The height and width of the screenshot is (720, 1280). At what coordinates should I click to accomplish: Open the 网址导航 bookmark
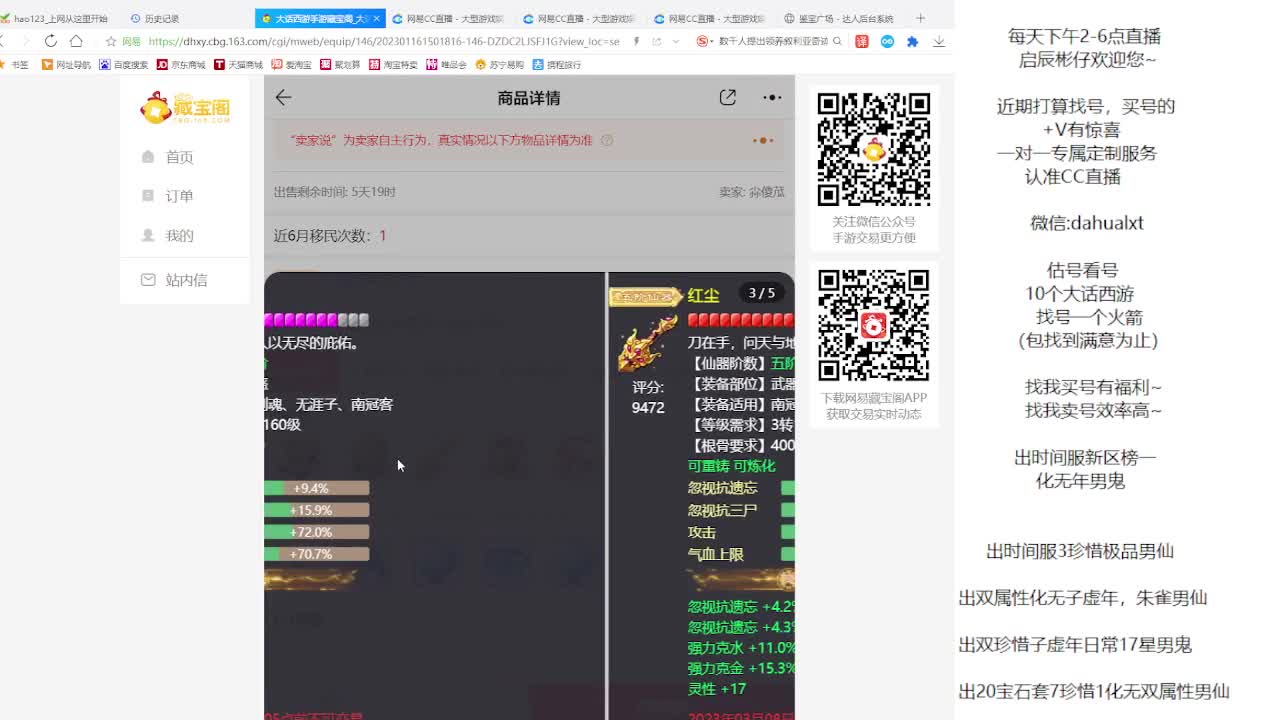[x=66, y=64]
